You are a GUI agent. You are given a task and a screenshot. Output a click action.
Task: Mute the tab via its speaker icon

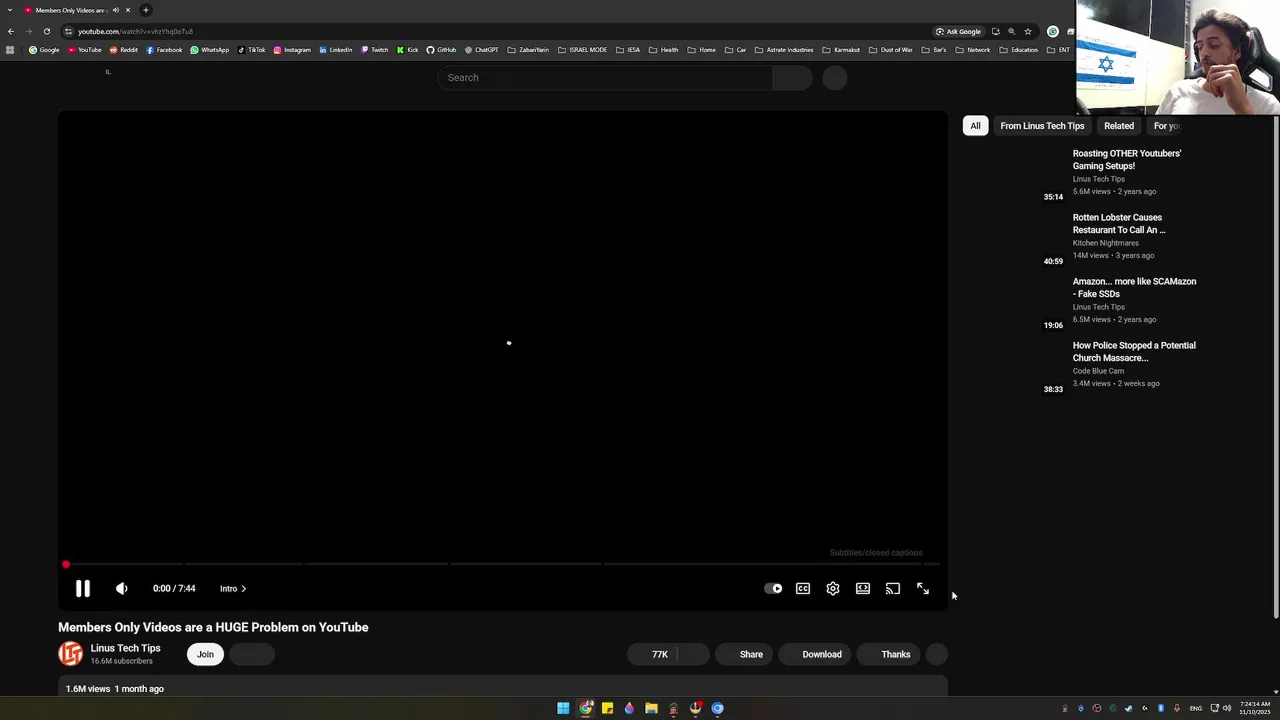click(115, 10)
